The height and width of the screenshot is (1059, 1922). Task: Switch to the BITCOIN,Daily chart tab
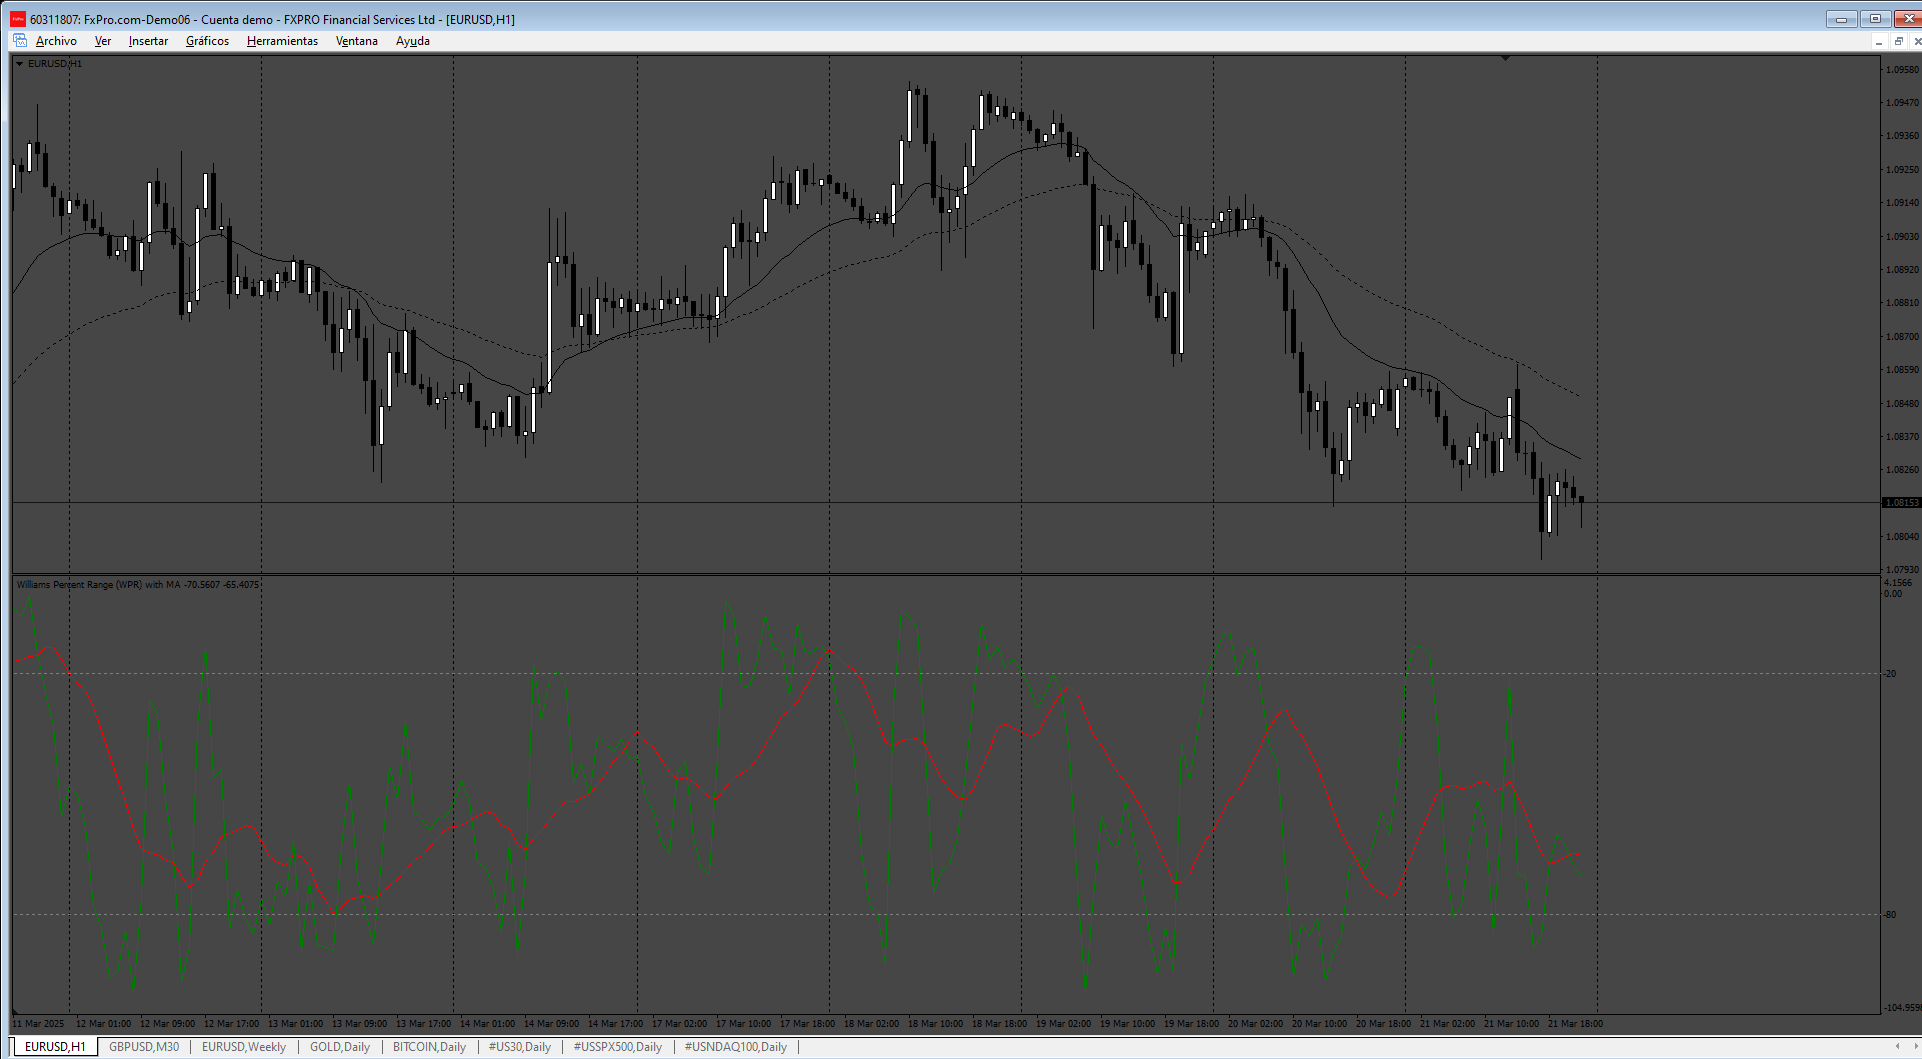[x=429, y=1047]
